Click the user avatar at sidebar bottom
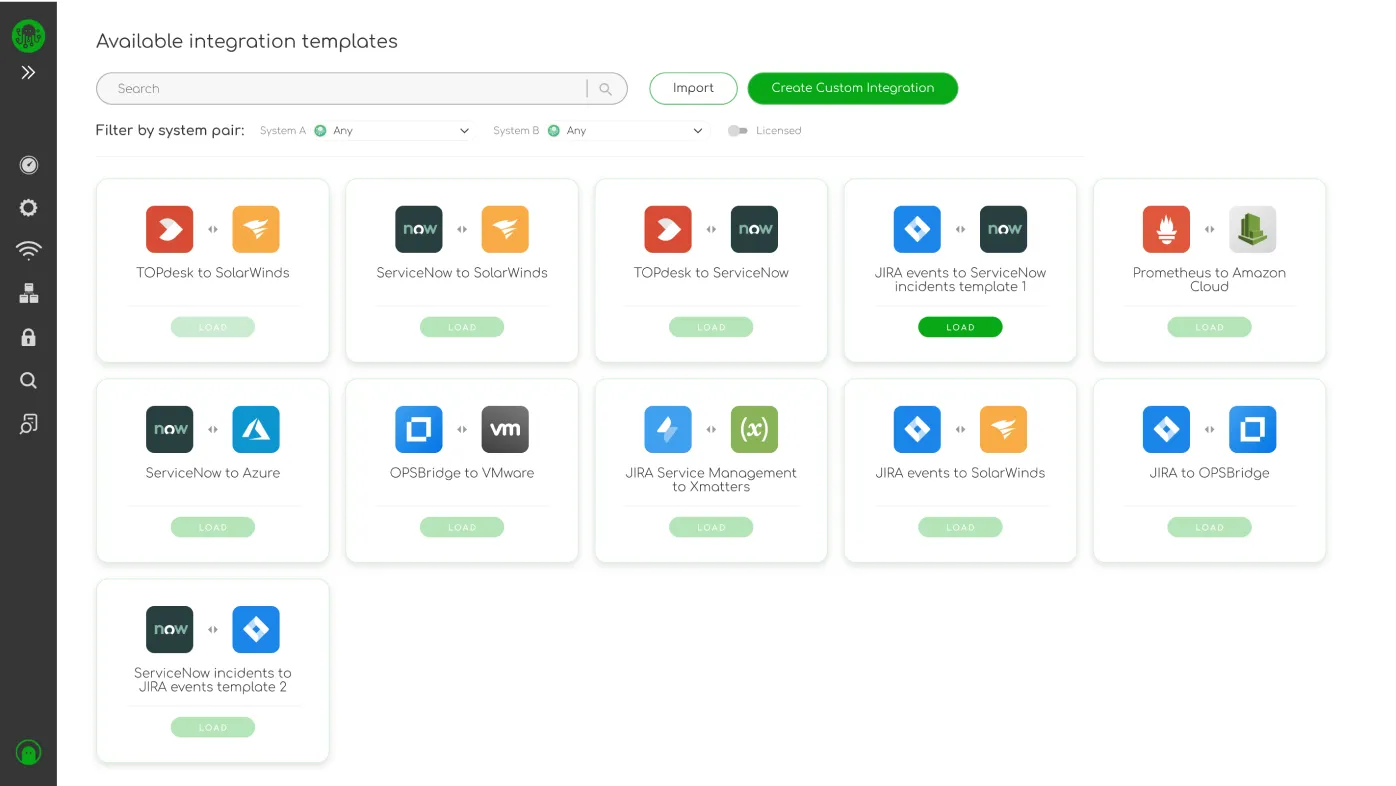This screenshot has height=786, width=1396. tap(28, 752)
